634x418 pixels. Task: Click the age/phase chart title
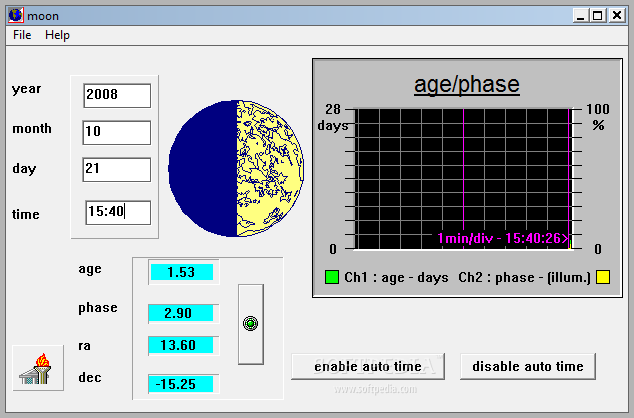(x=467, y=85)
